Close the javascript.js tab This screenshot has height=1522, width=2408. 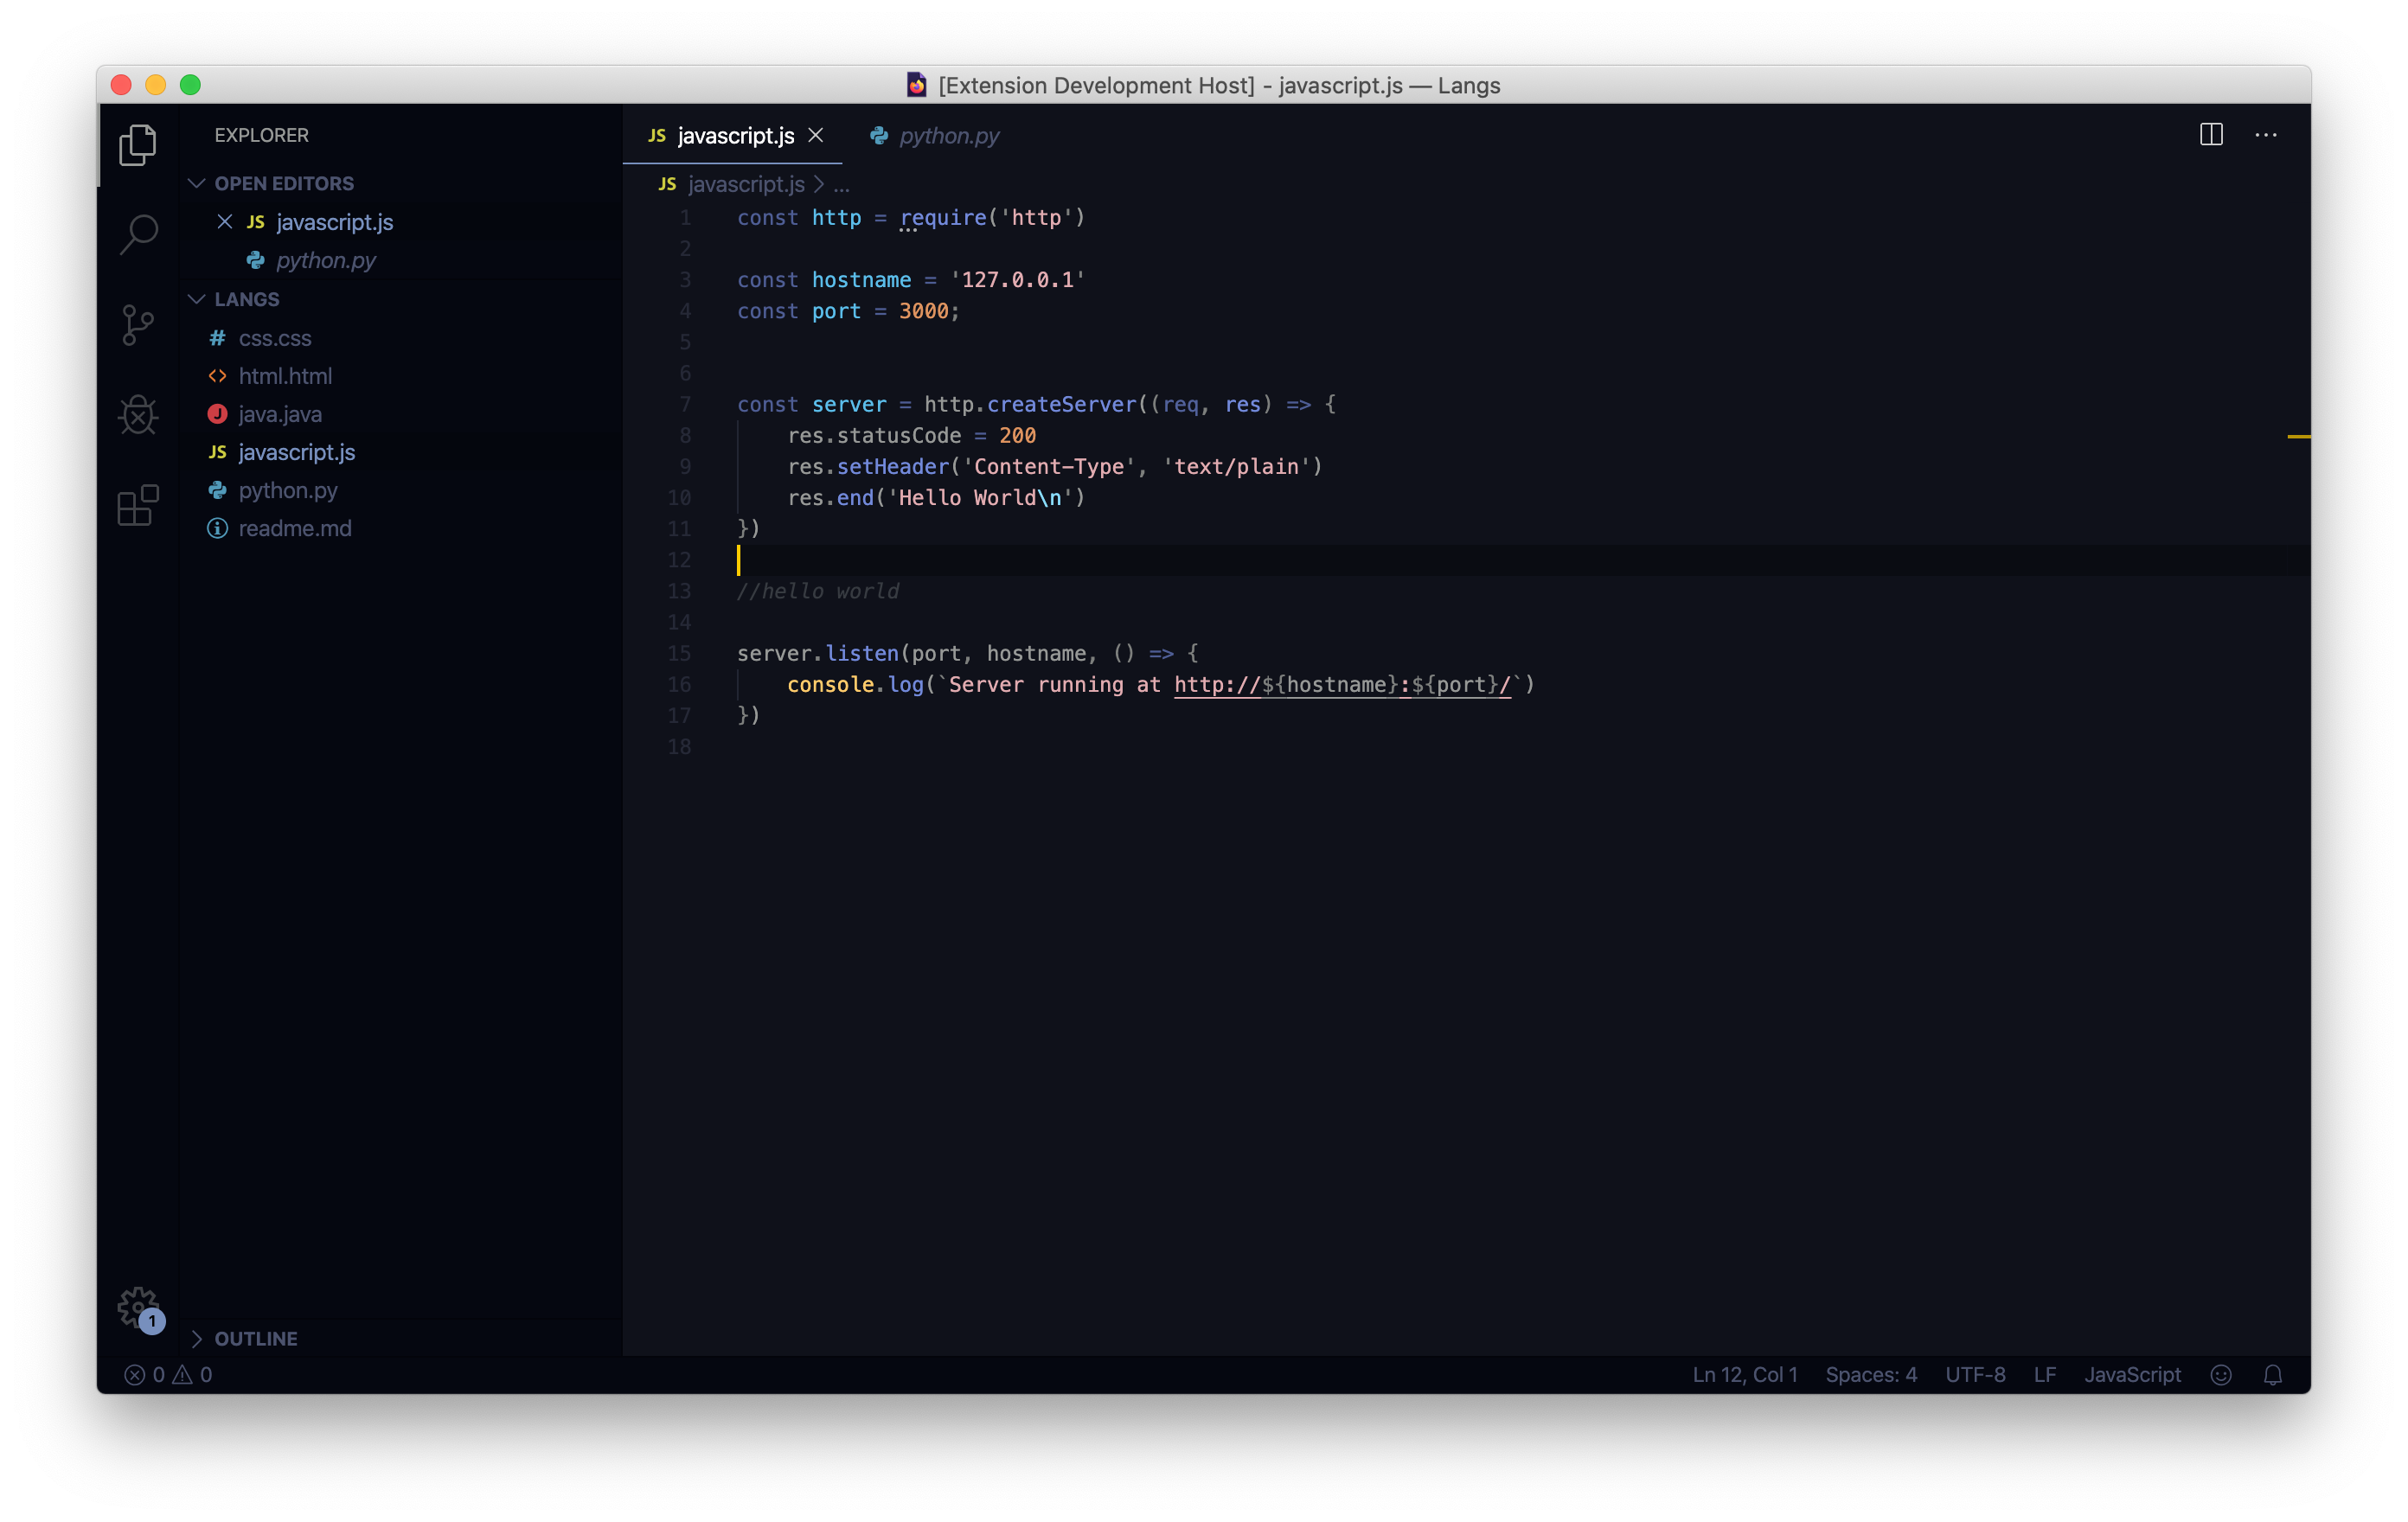[x=816, y=135]
